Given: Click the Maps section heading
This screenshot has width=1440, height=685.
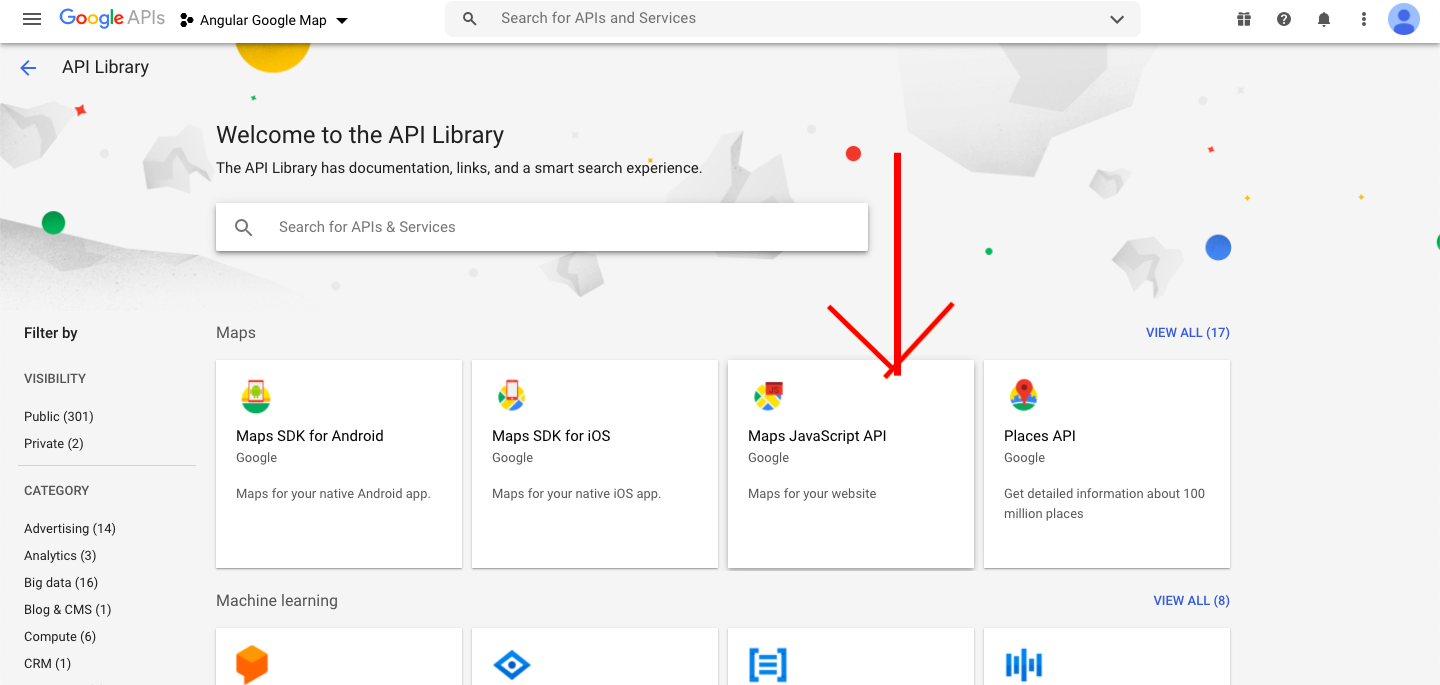Looking at the screenshot, I should (x=236, y=333).
